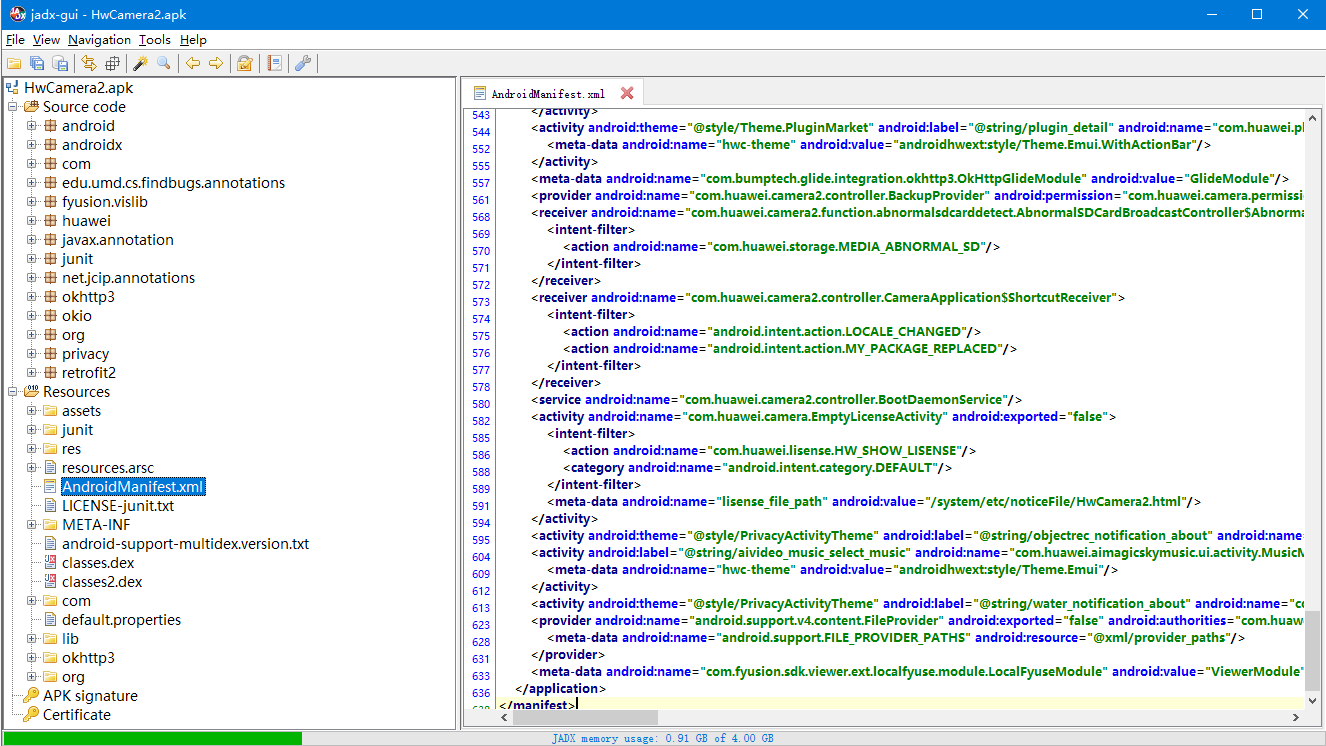Click the org package icon in Source code

click(51, 335)
